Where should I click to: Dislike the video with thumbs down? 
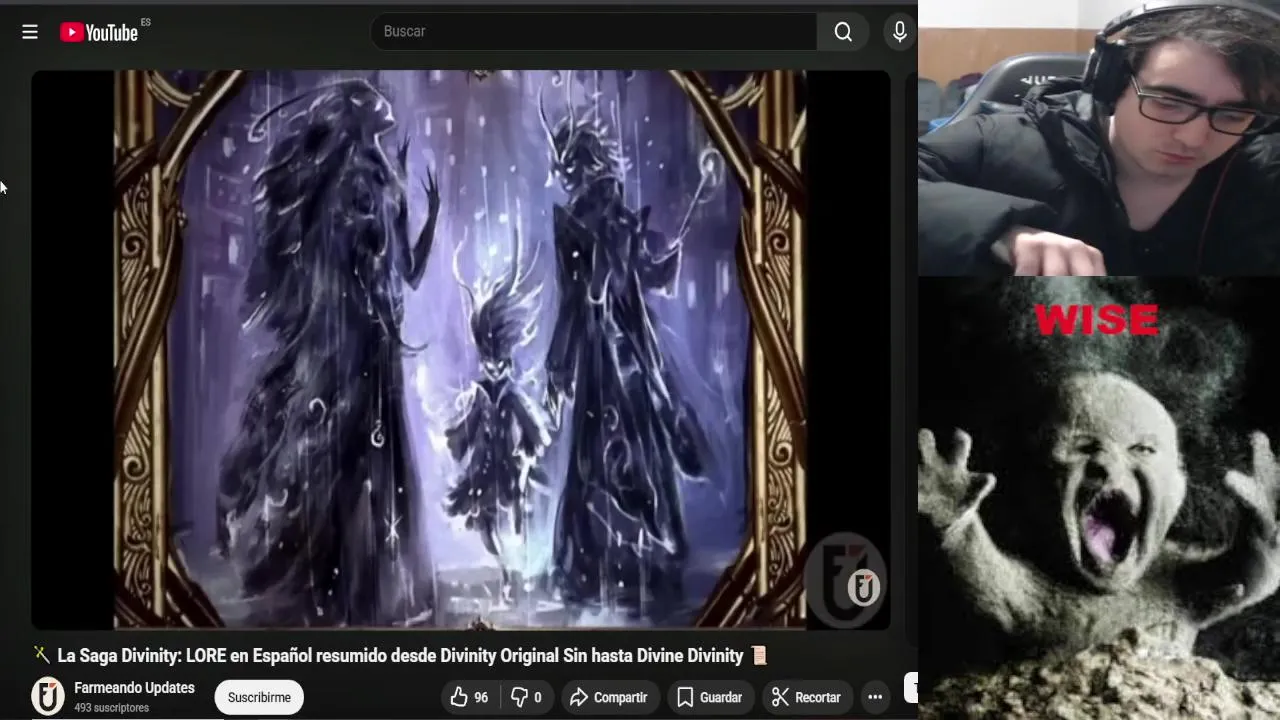point(526,697)
